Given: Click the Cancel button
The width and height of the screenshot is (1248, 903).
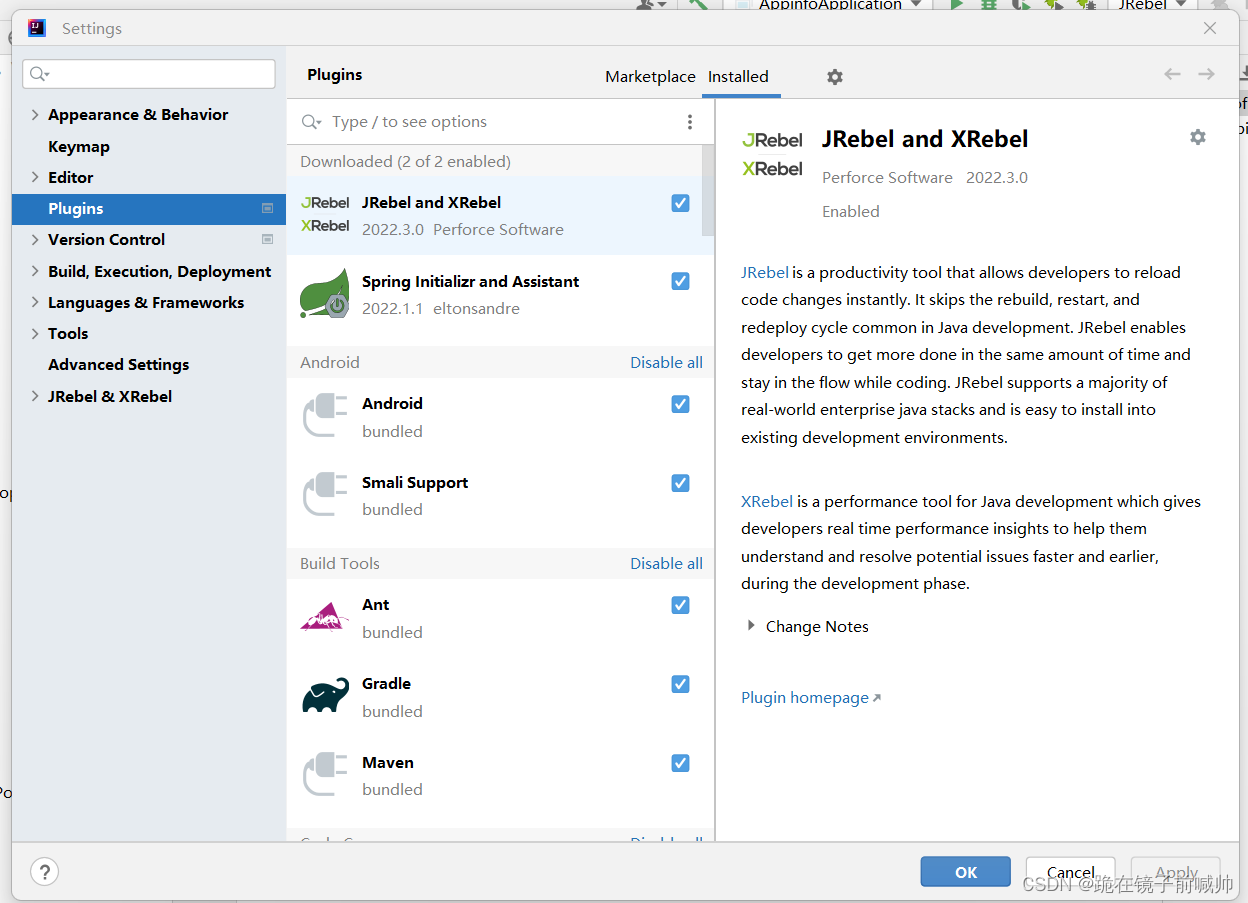Looking at the screenshot, I should 1071,872.
